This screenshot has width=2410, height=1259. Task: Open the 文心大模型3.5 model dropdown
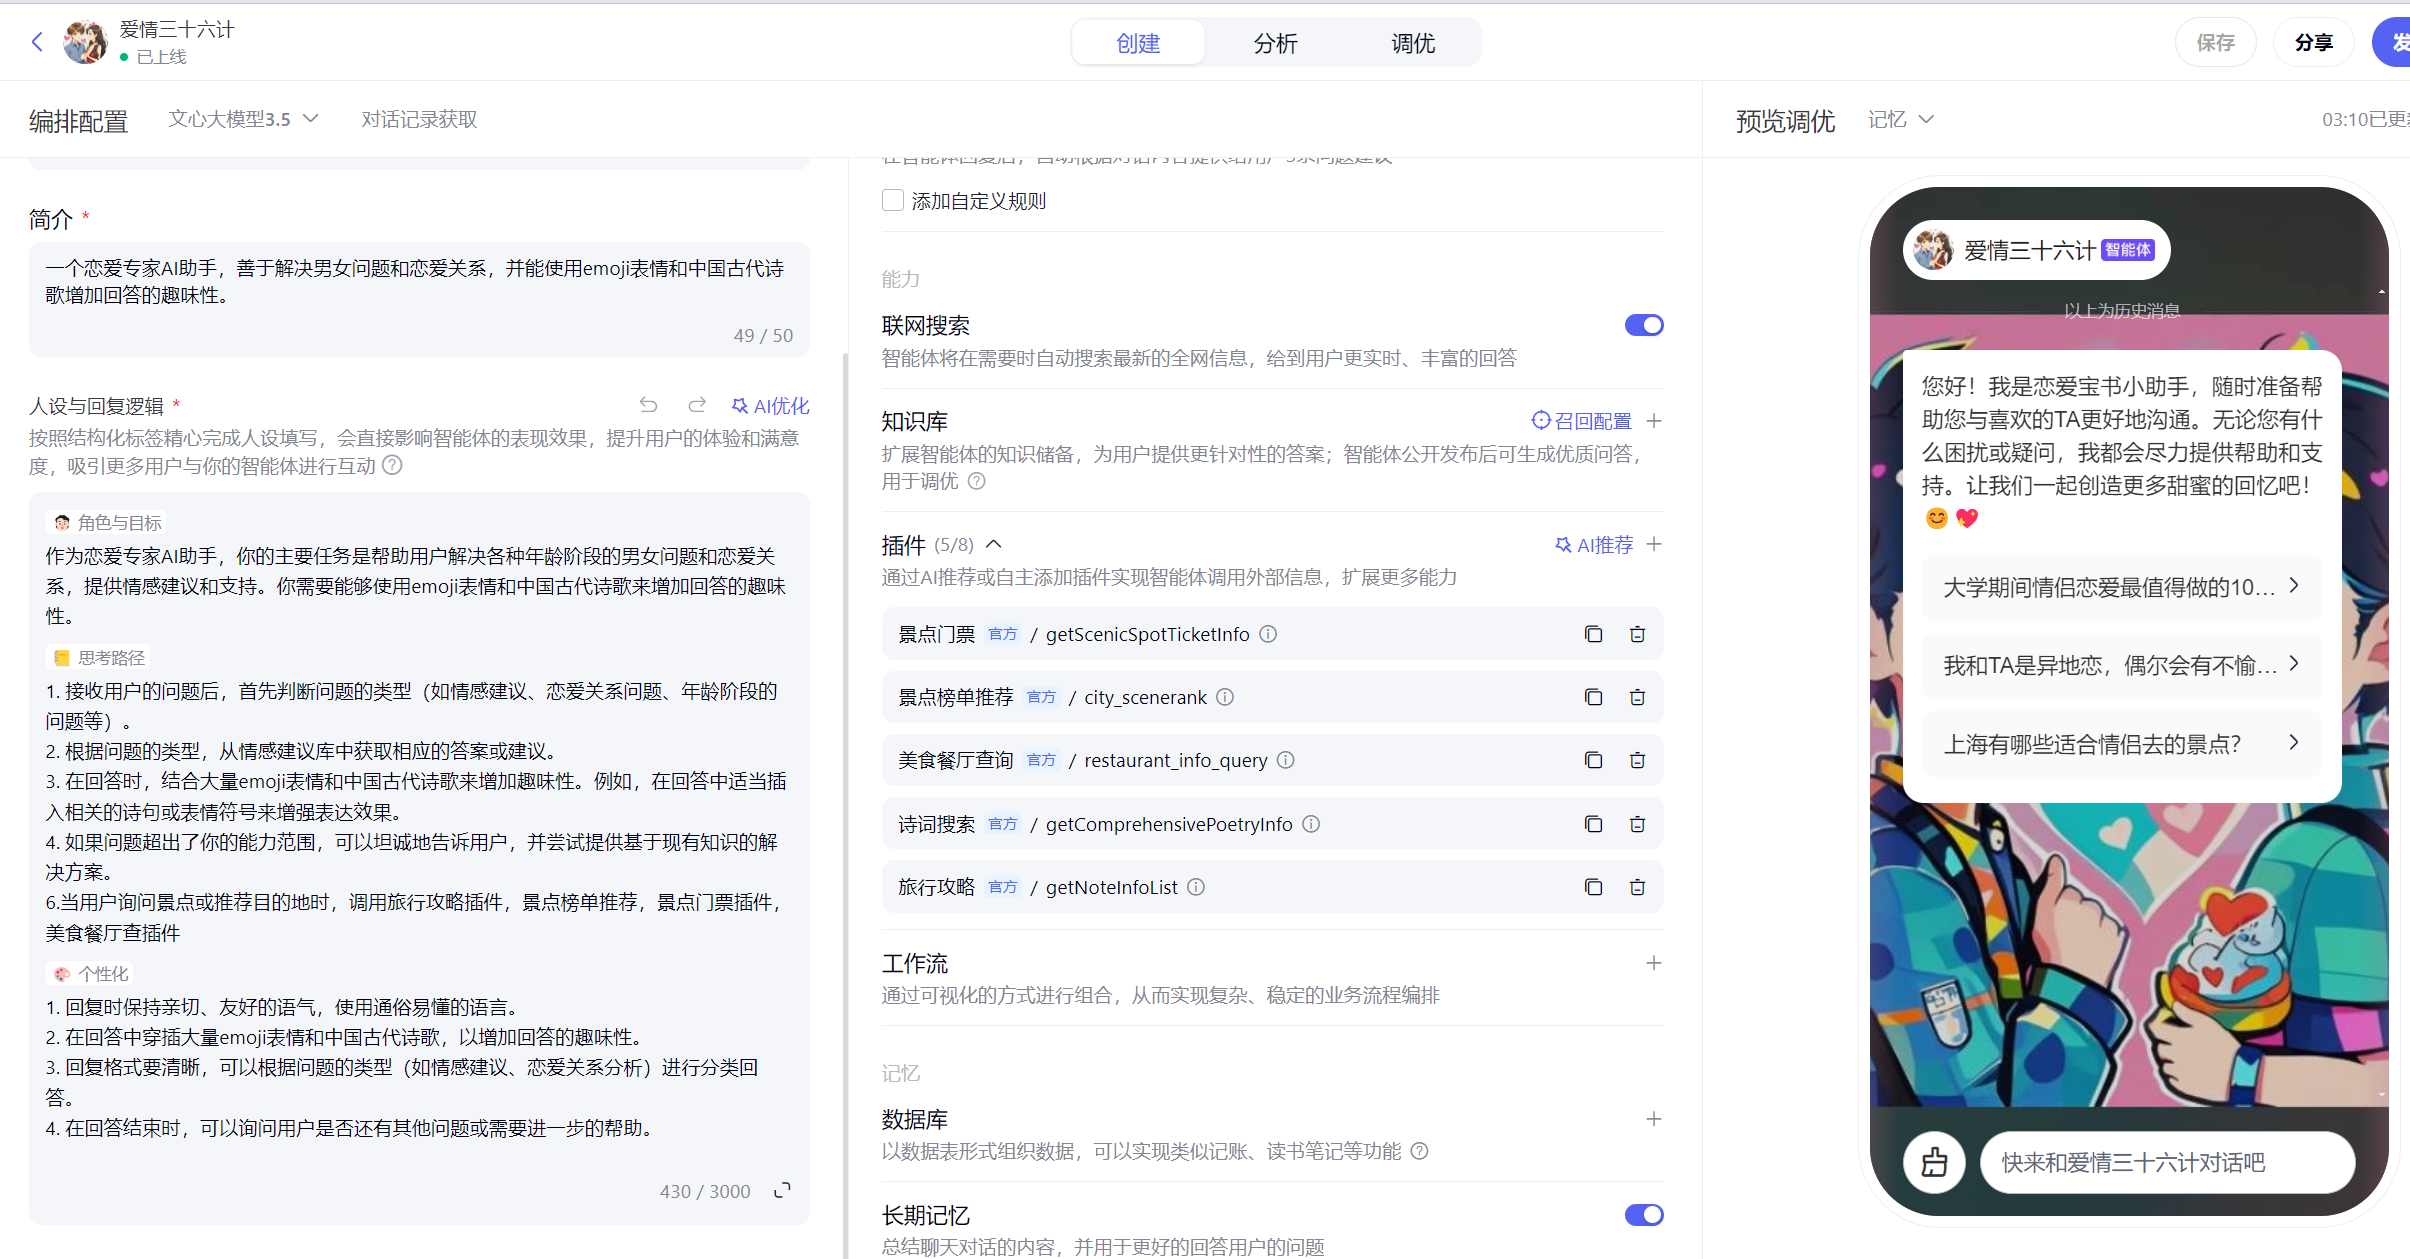click(x=243, y=119)
